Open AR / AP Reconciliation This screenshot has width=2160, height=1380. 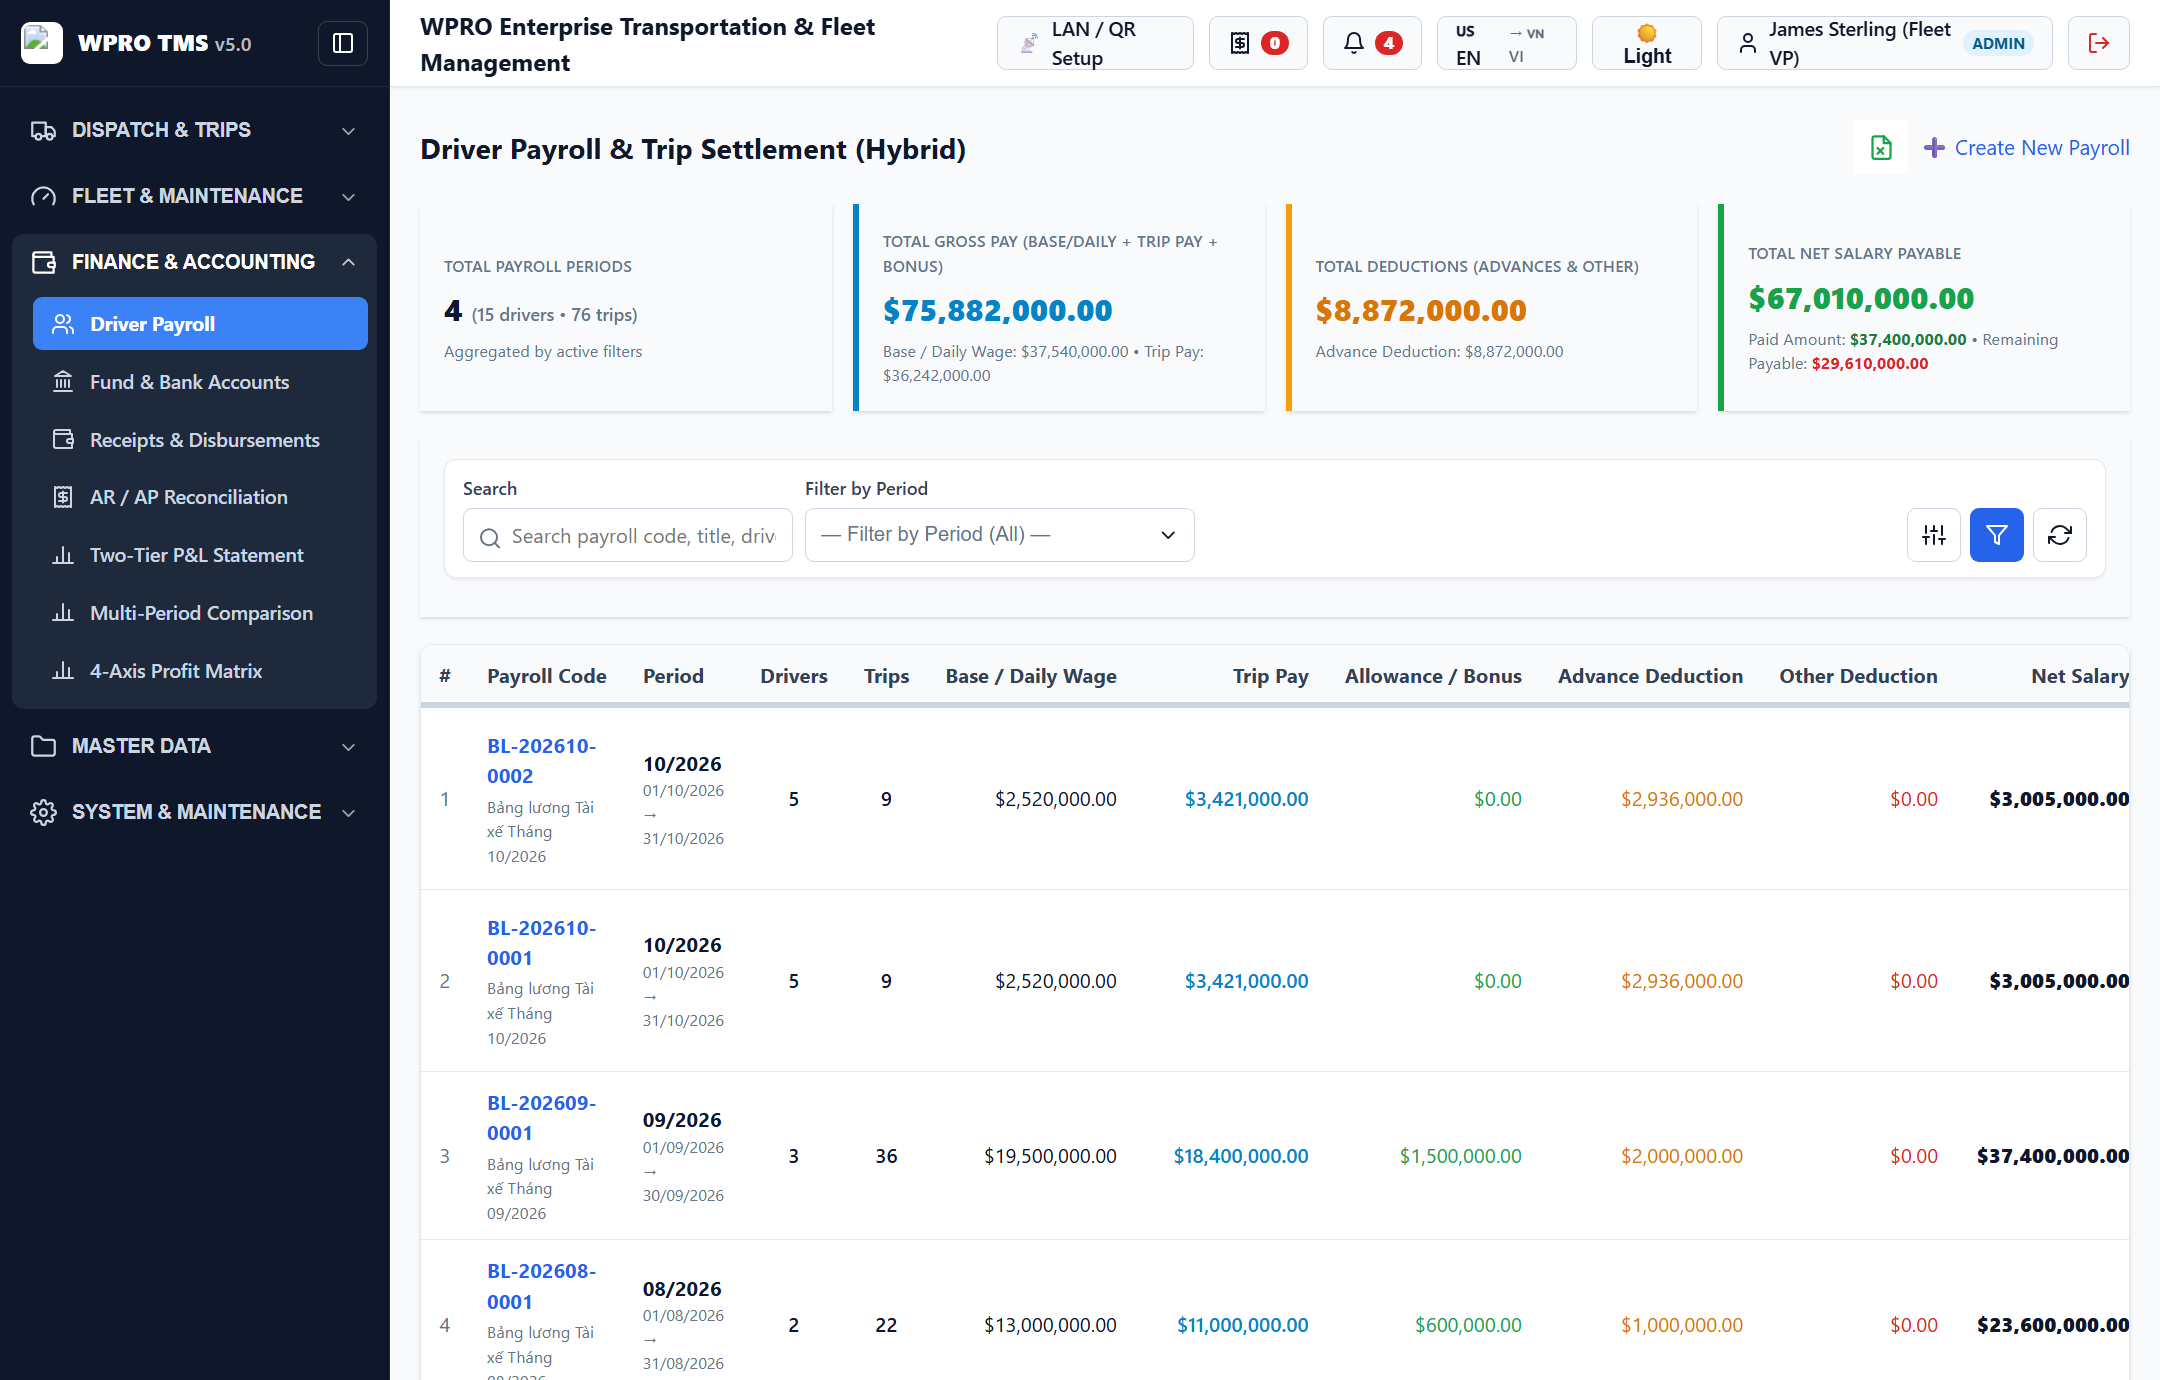click(200, 497)
